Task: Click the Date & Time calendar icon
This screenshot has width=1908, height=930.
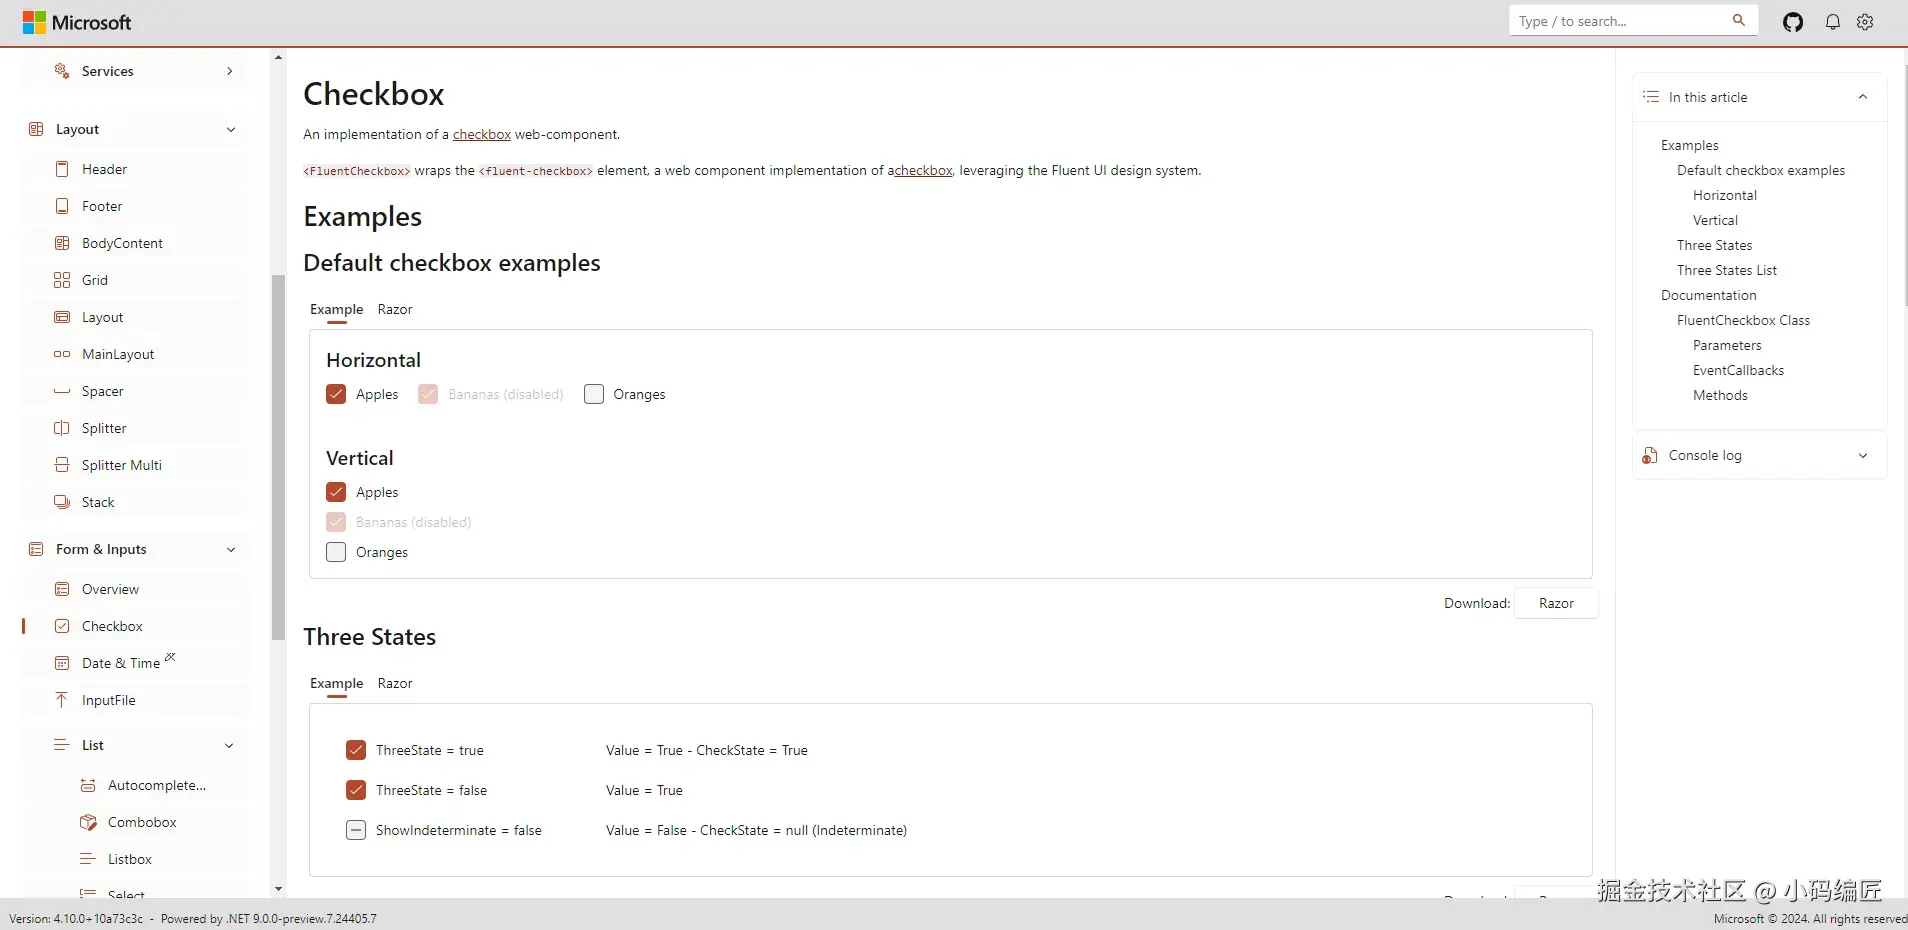Action: 62,663
